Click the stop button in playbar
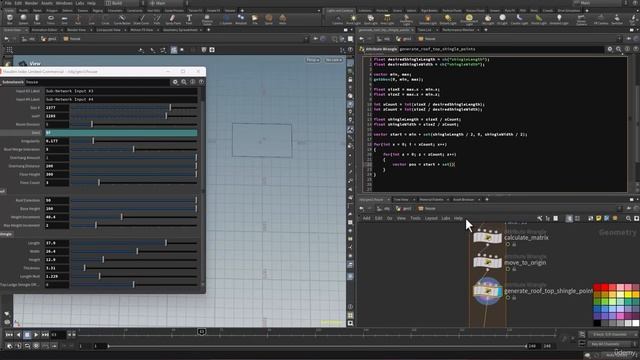 pyautogui.click(x=27, y=335)
